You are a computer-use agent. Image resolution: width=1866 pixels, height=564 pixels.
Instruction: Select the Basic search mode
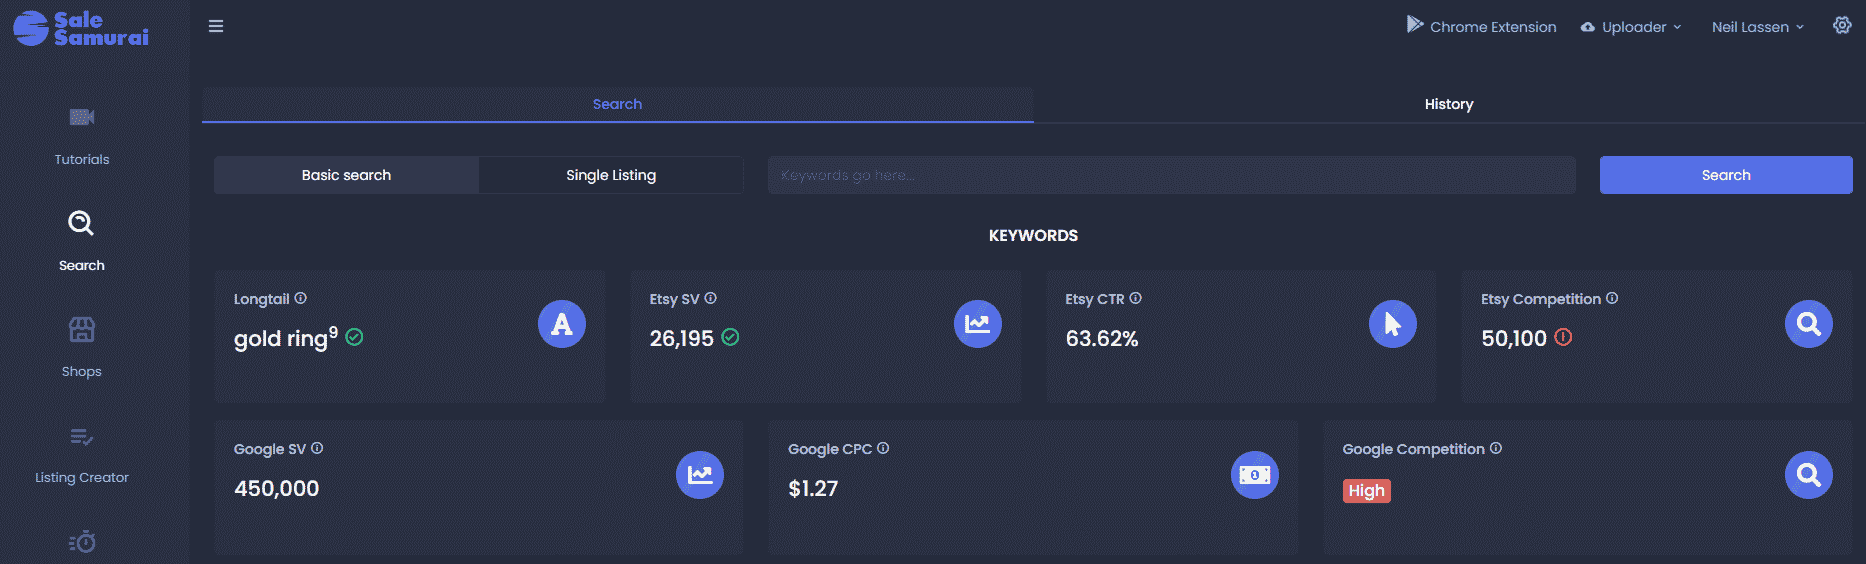346,175
